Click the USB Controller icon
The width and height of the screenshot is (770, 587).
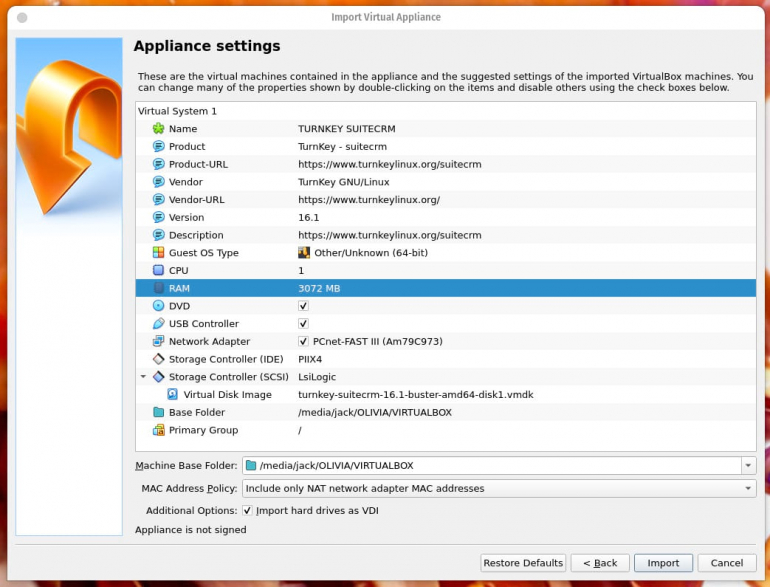158,323
